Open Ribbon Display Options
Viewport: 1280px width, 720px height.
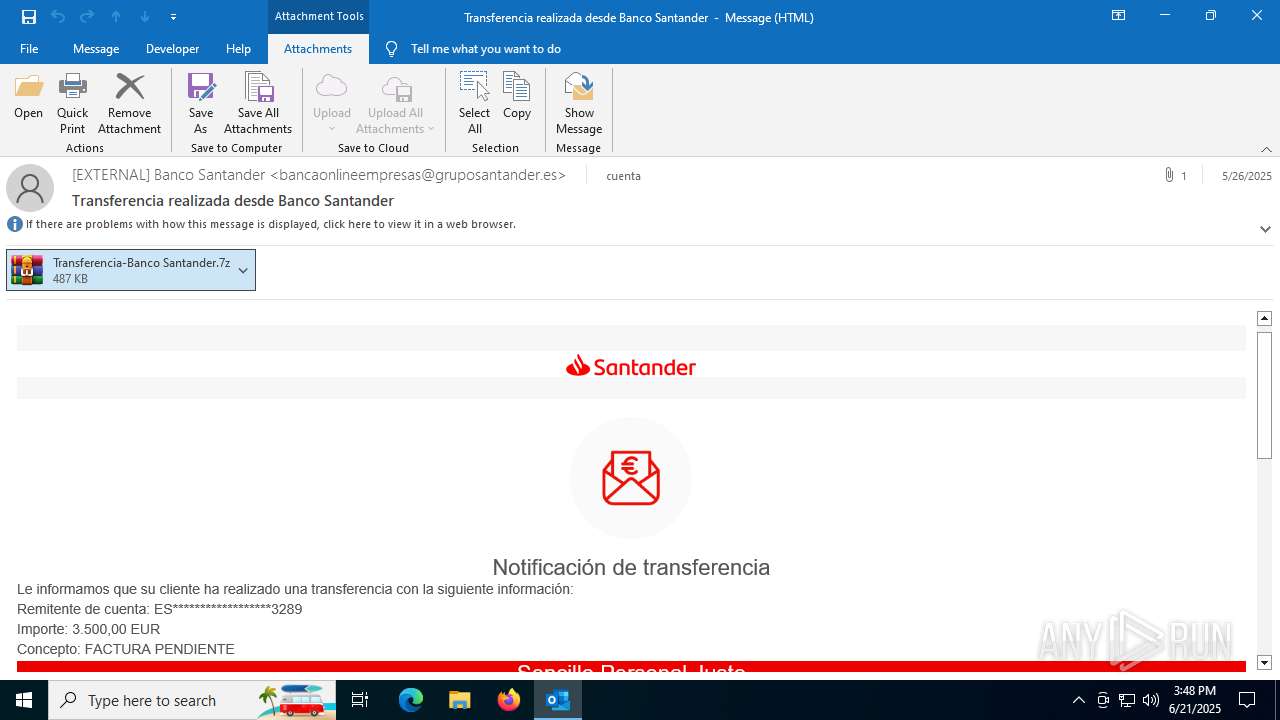(x=1118, y=16)
